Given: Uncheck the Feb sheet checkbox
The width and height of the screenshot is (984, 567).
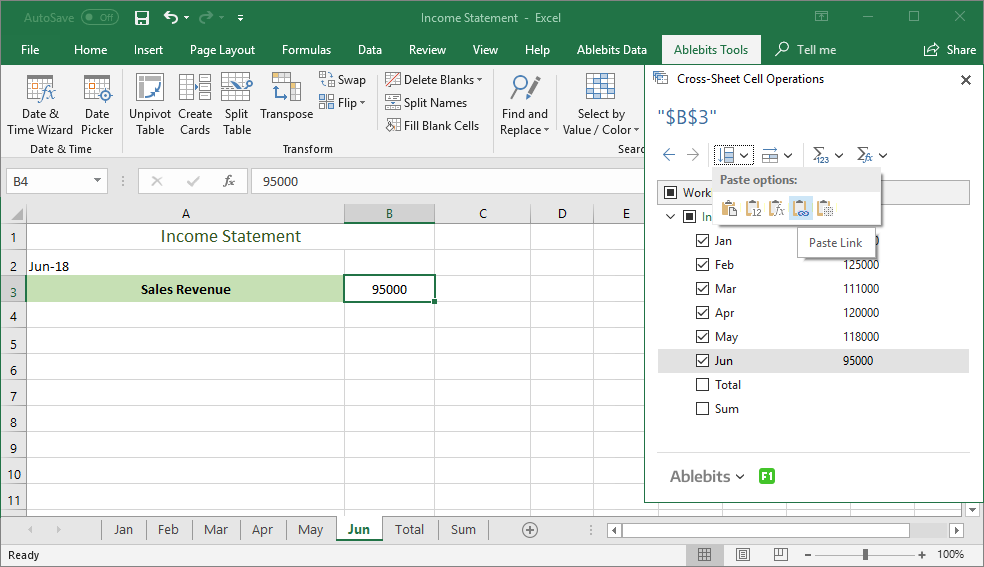Looking at the screenshot, I should [x=703, y=265].
